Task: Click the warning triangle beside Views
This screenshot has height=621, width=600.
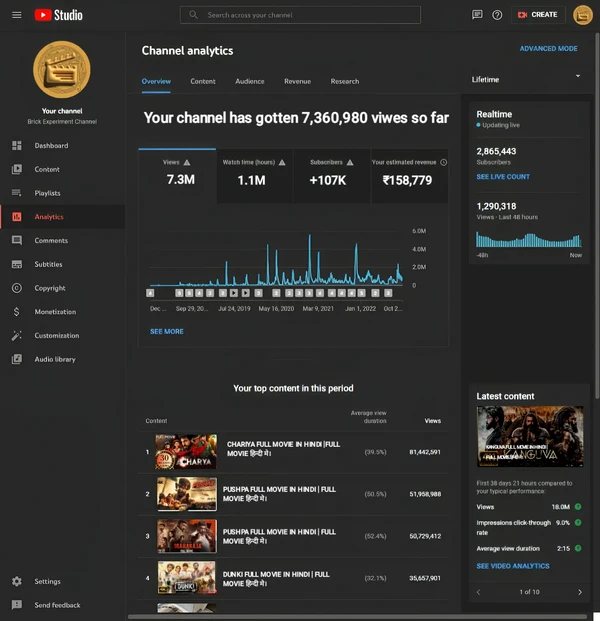Action: click(187, 162)
